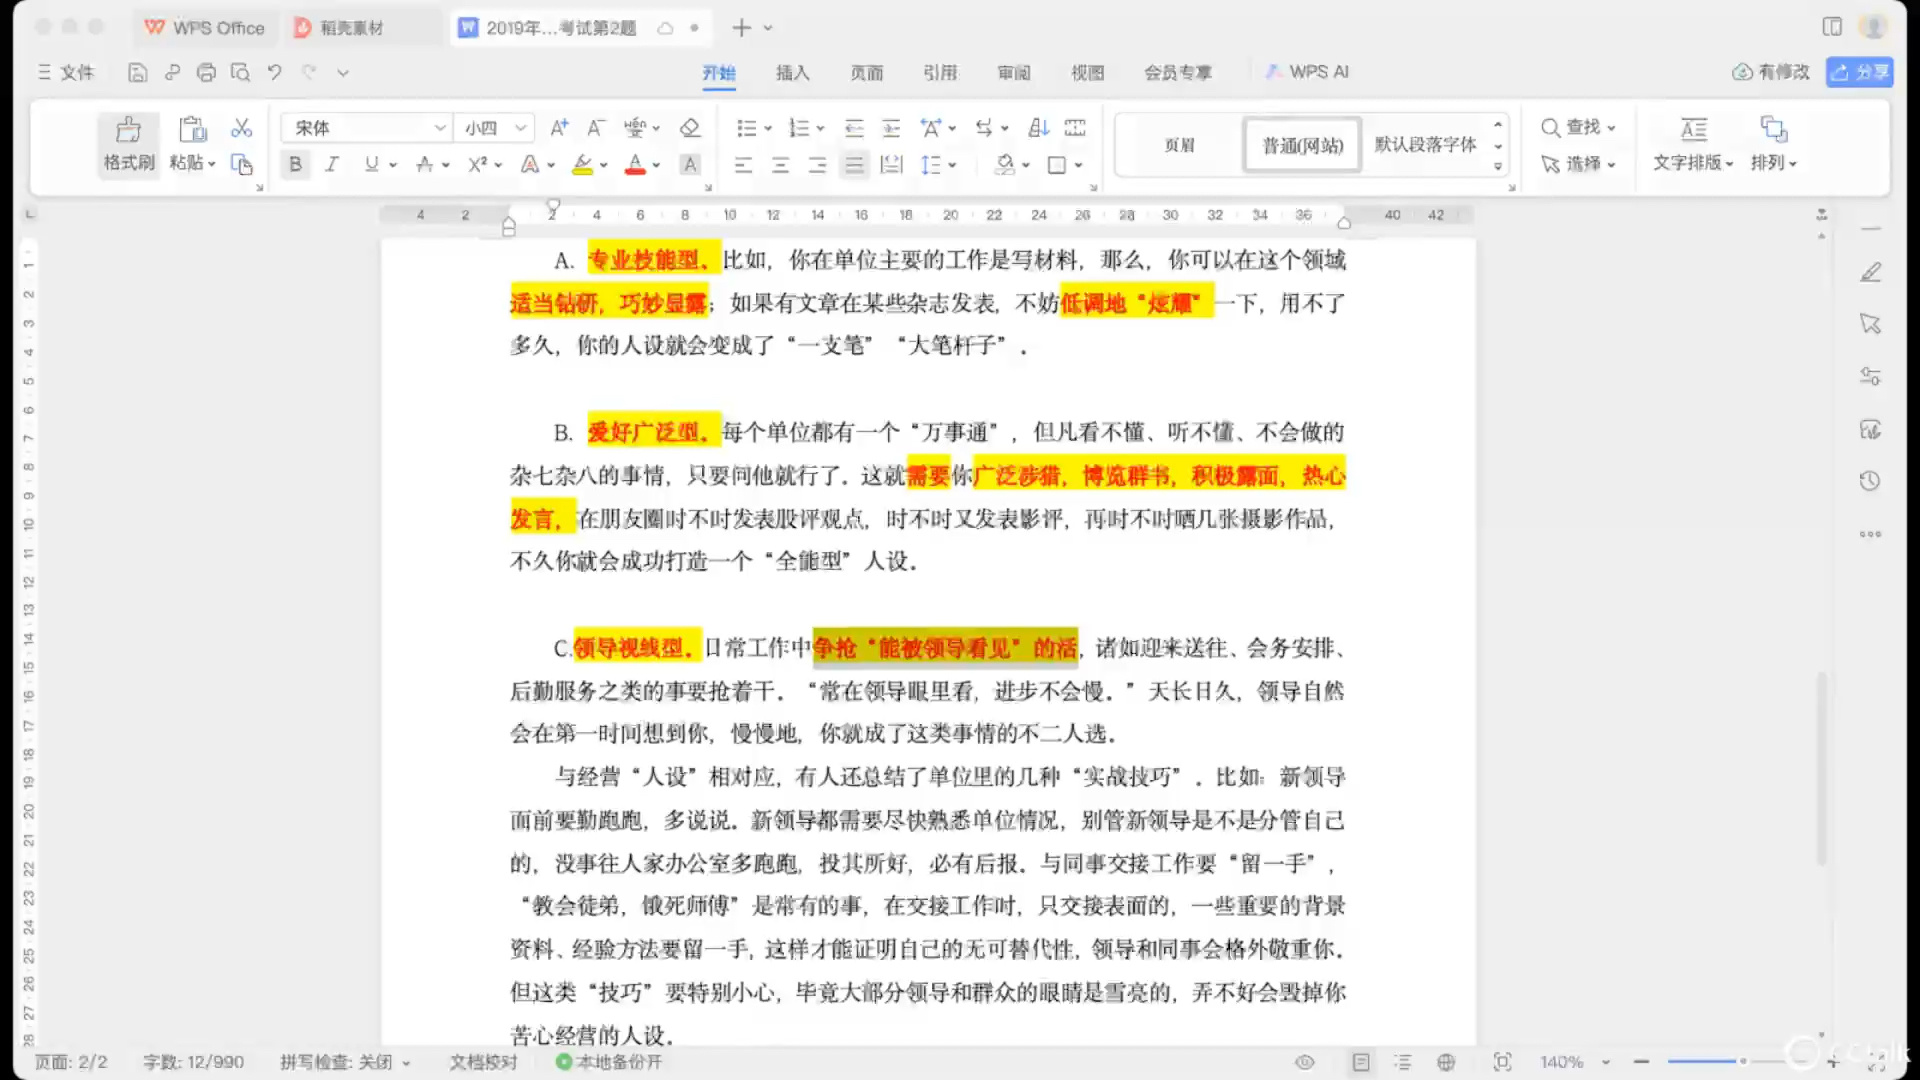The height and width of the screenshot is (1080, 1920).
Task: Switch to the 页面 ribbon tab
Action: click(867, 72)
